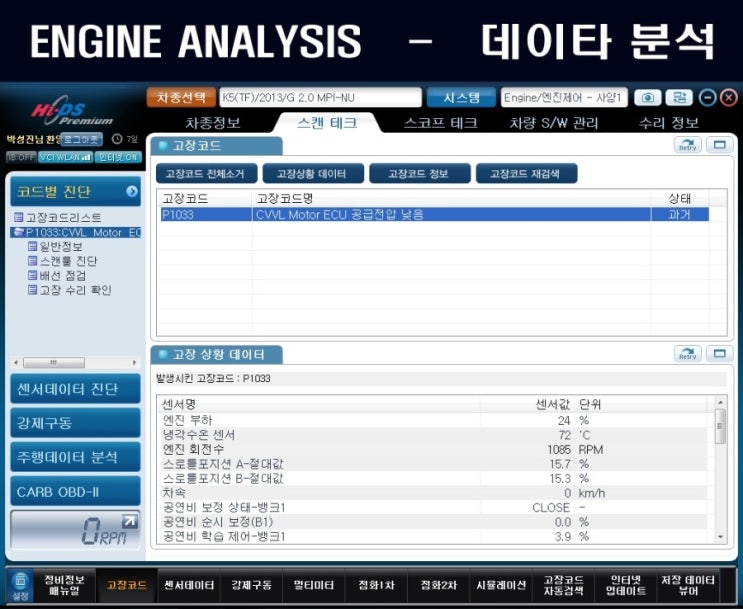
Task: Expand the 주행데이터 분석 section
Action: click(75, 457)
